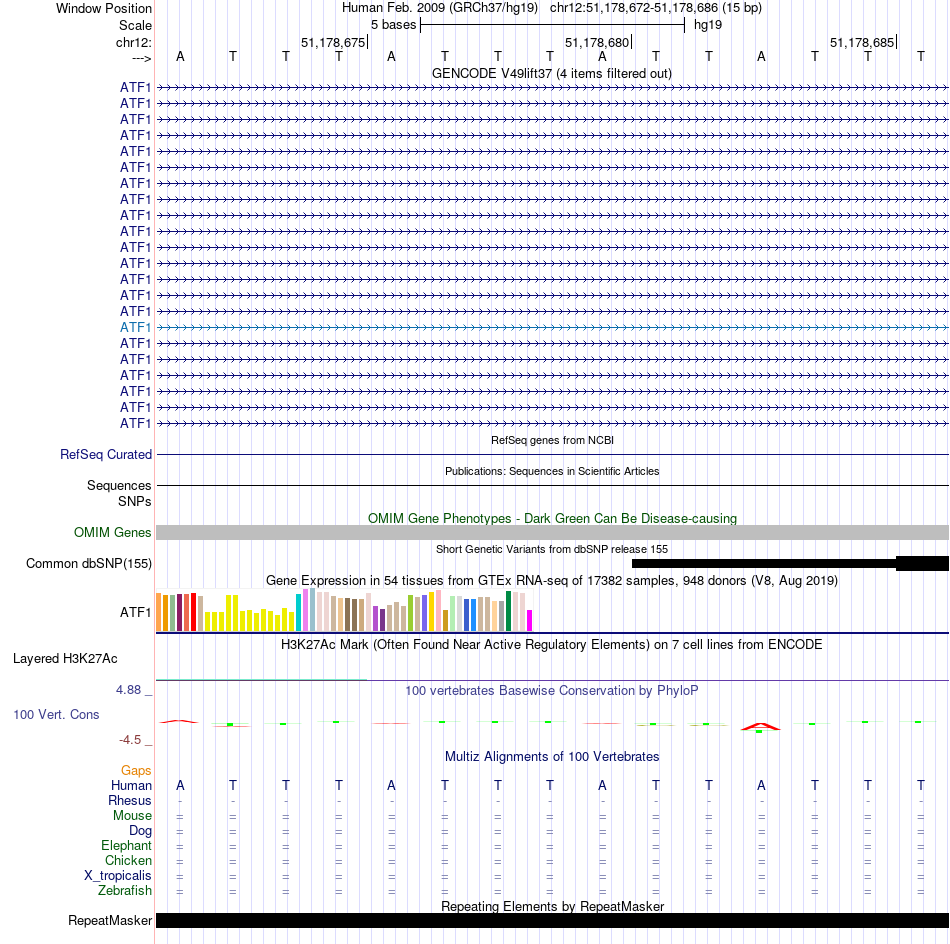Click the thin black dbSNP variant line
The height and width of the screenshot is (944, 950).
point(763,563)
